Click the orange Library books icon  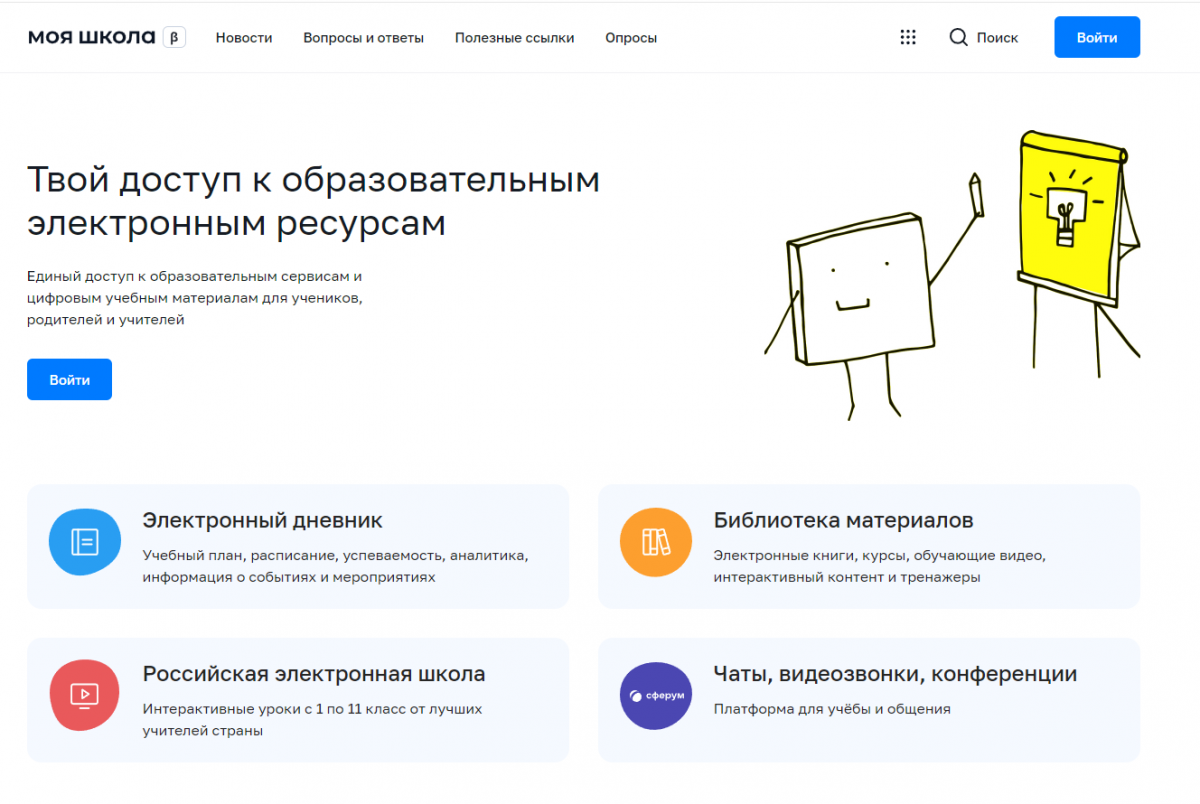coord(656,542)
